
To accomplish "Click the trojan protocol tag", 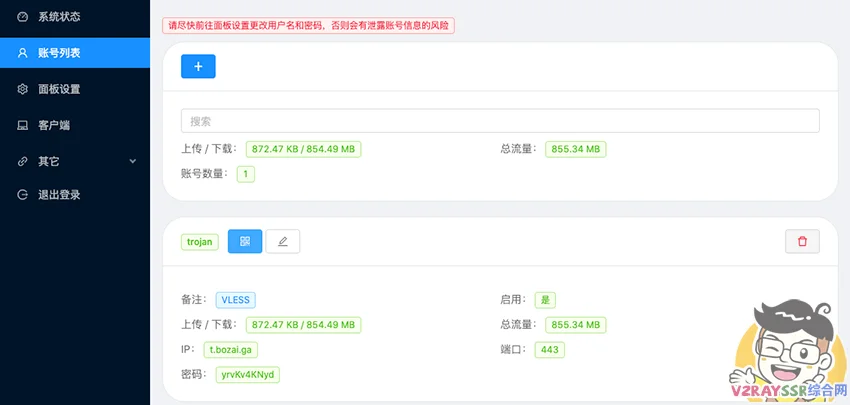I will [199, 242].
